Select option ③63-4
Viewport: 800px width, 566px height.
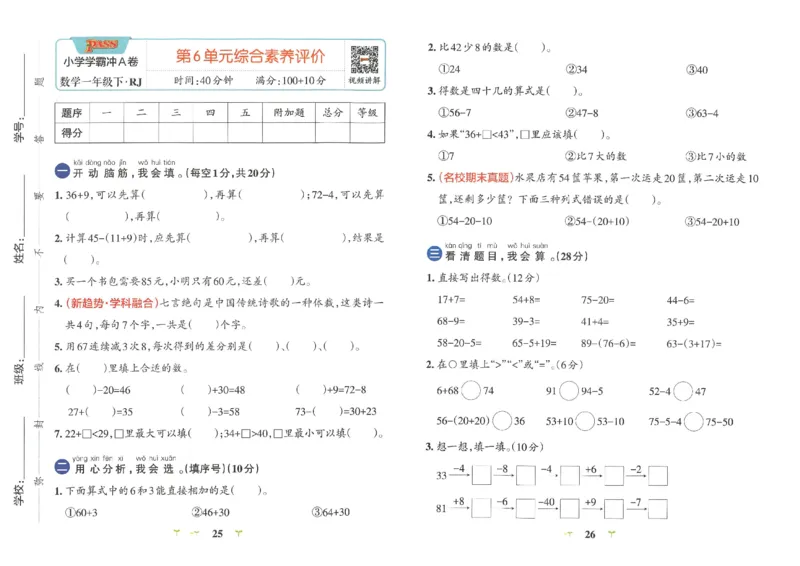(702, 113)
